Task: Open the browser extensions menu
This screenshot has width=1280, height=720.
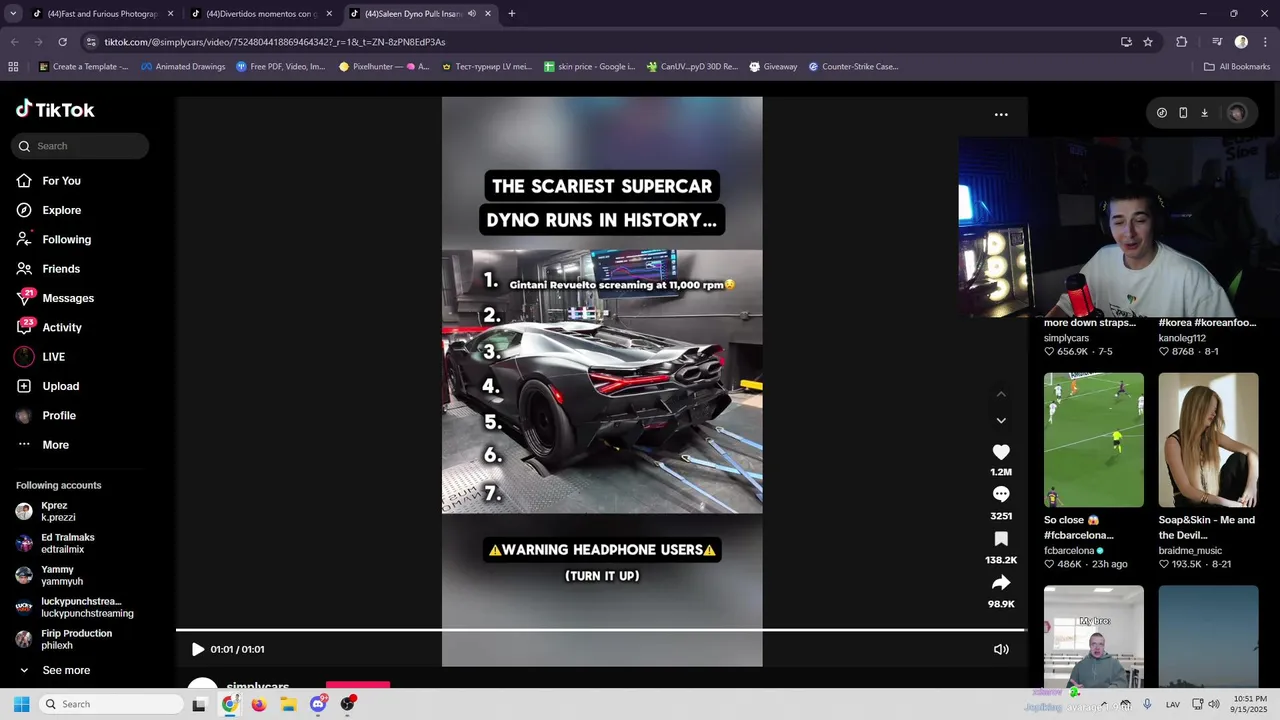Action: [x=1182, y=42]
